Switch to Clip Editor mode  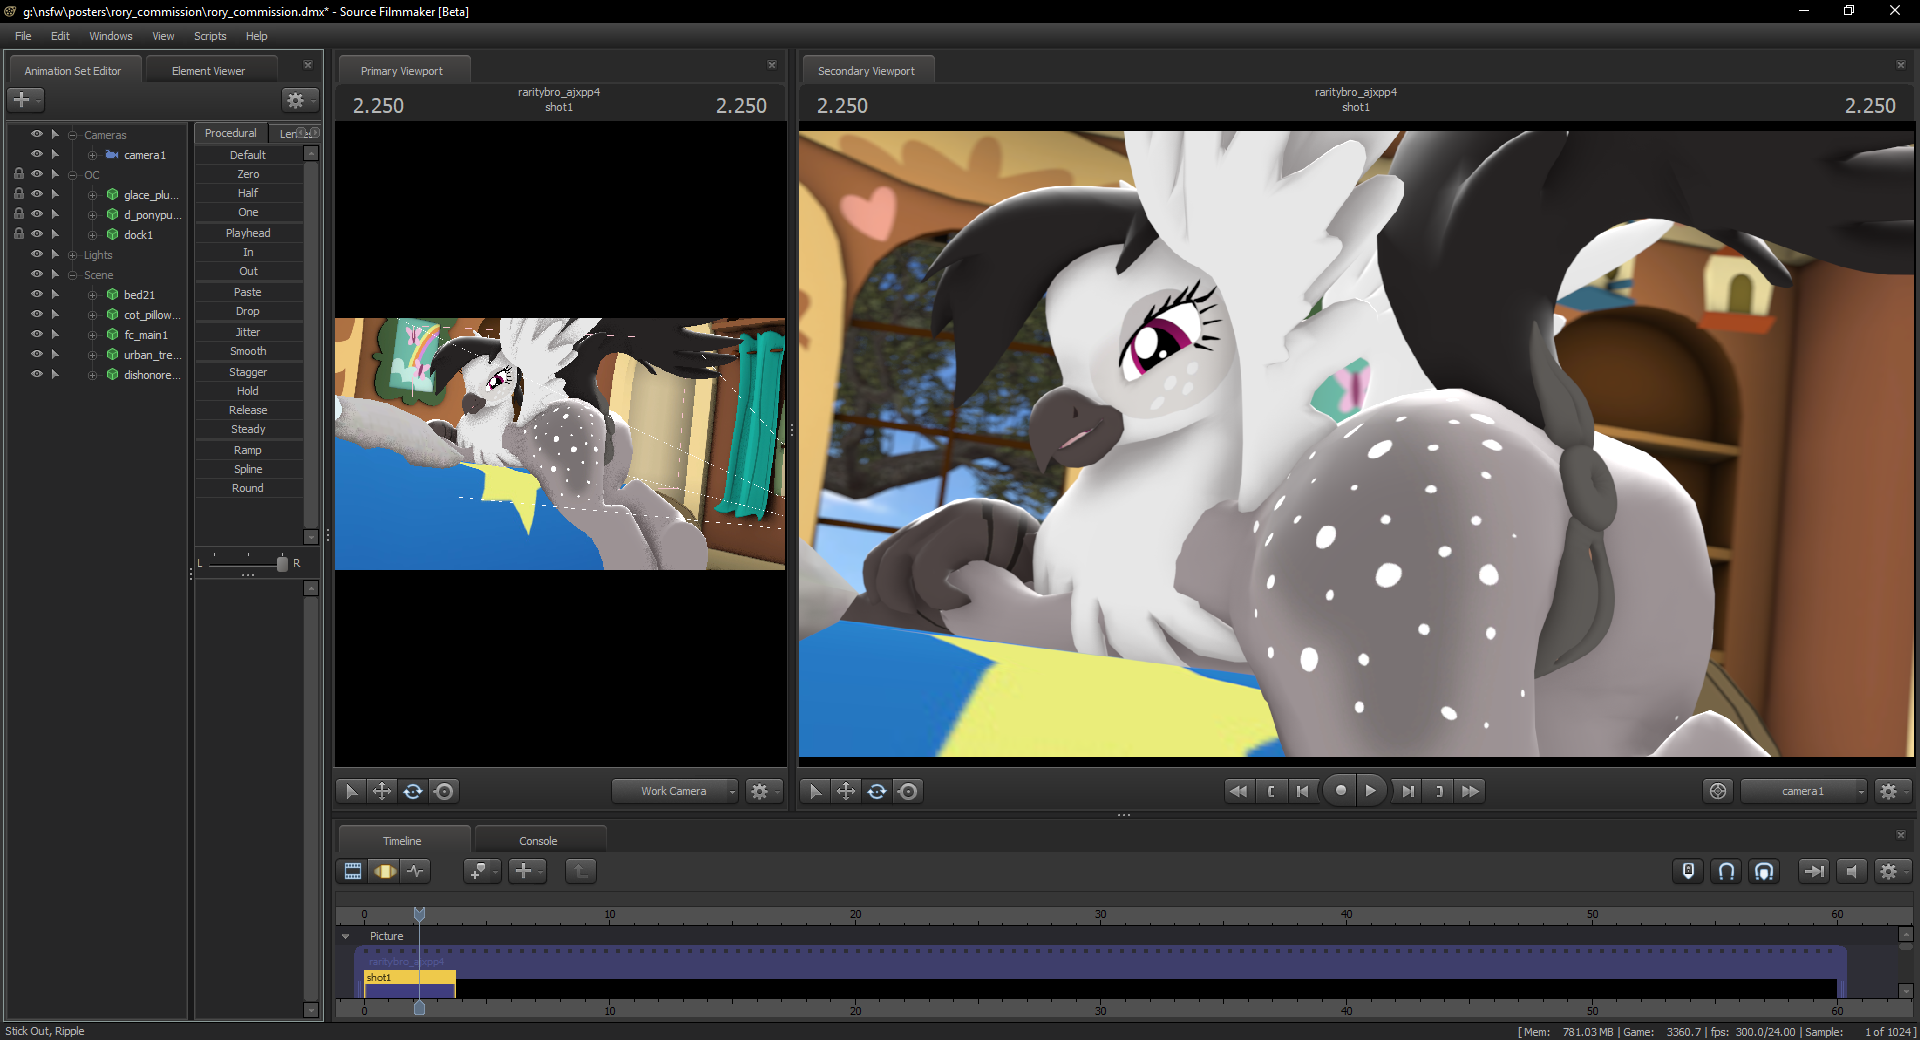[353, 871]
